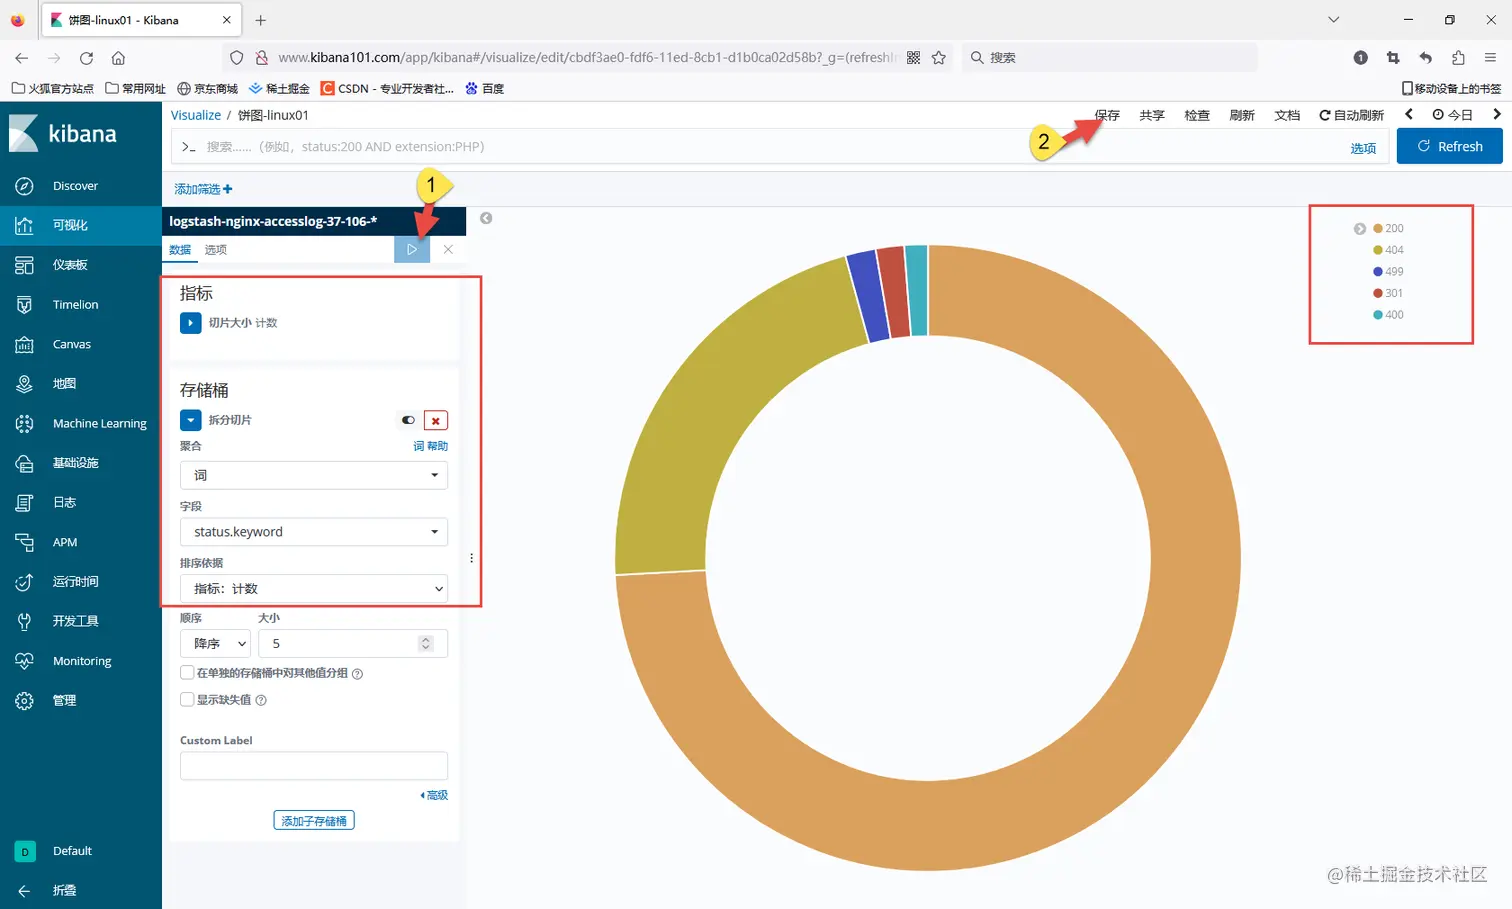Screen dimensions: 1512x909
Task: Click the blue Refresh button
Action: click(x=1449, y=146)
